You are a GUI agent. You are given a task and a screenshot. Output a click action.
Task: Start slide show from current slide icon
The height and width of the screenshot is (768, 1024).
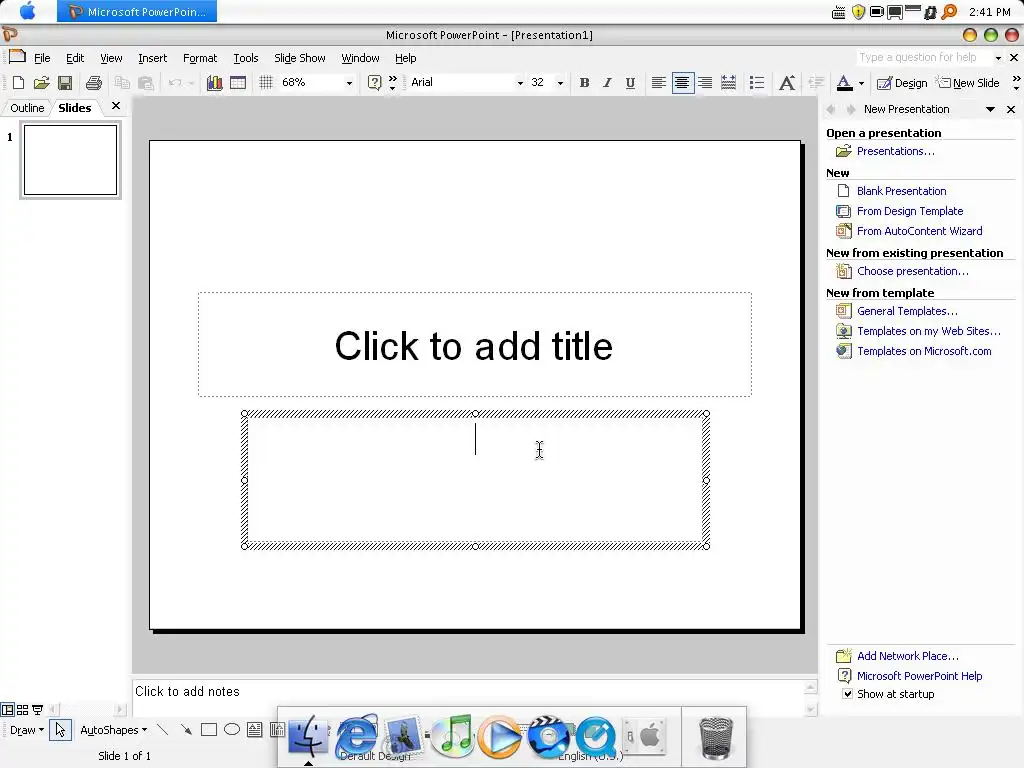[37, 709]
